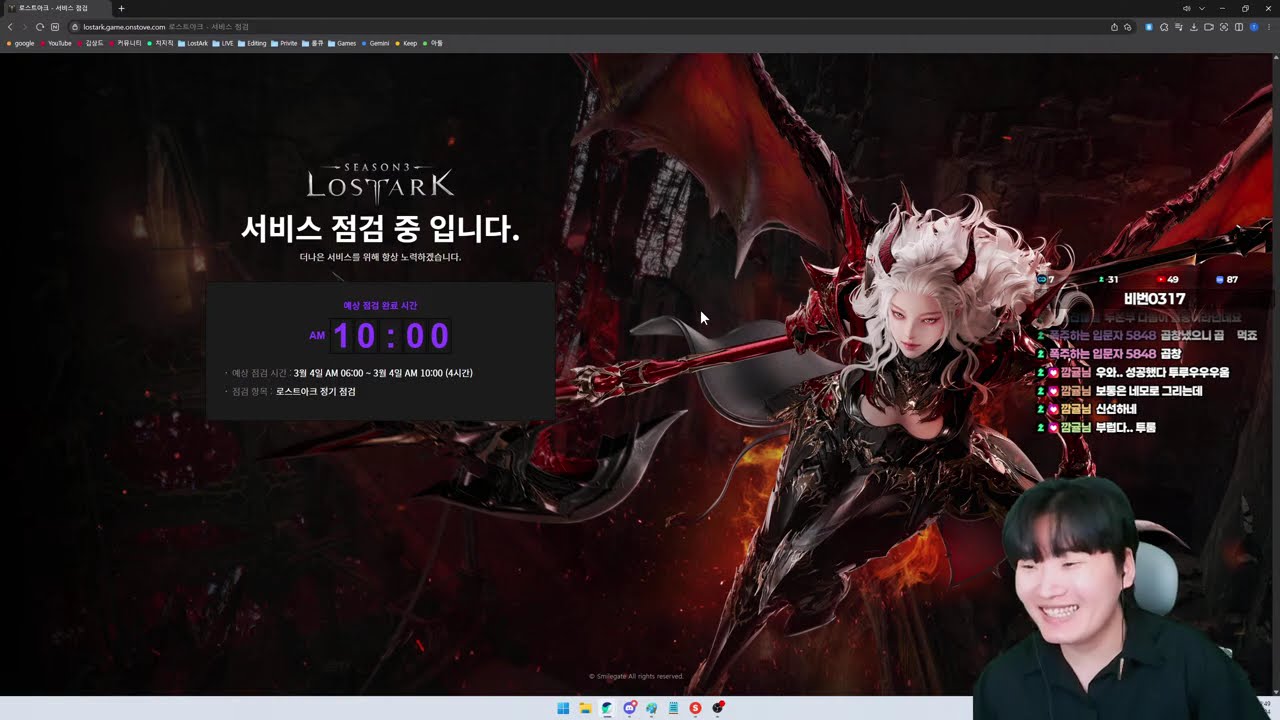Click the screen capture icon in toolbar
This screenshot has height=720, width=1280.
click(1224, 27)
